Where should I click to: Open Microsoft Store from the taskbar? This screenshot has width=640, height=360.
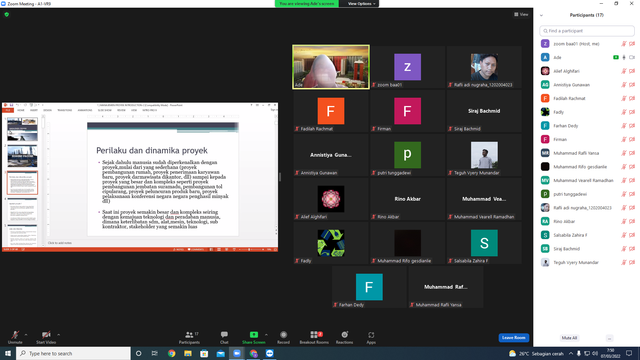(204, 353)
